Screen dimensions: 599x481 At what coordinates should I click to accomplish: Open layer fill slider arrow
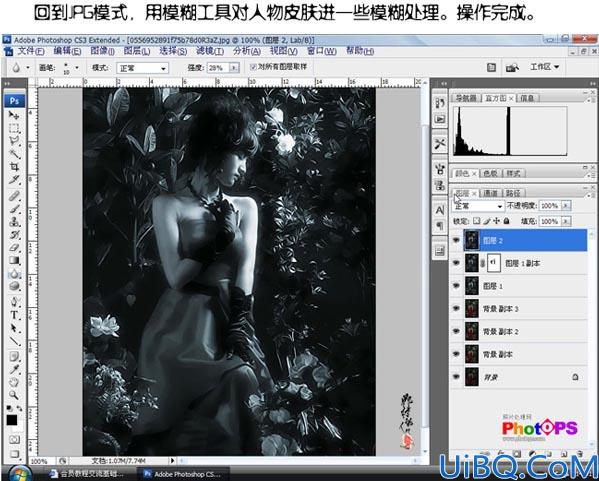[566, 221]
